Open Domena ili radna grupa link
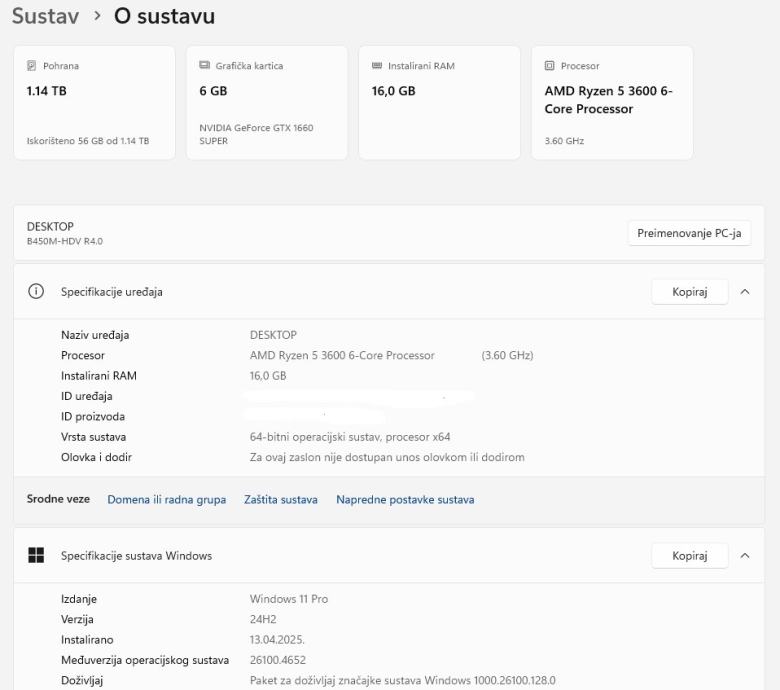Viewport: 780px width, 690px height. [x=166, y=500]
